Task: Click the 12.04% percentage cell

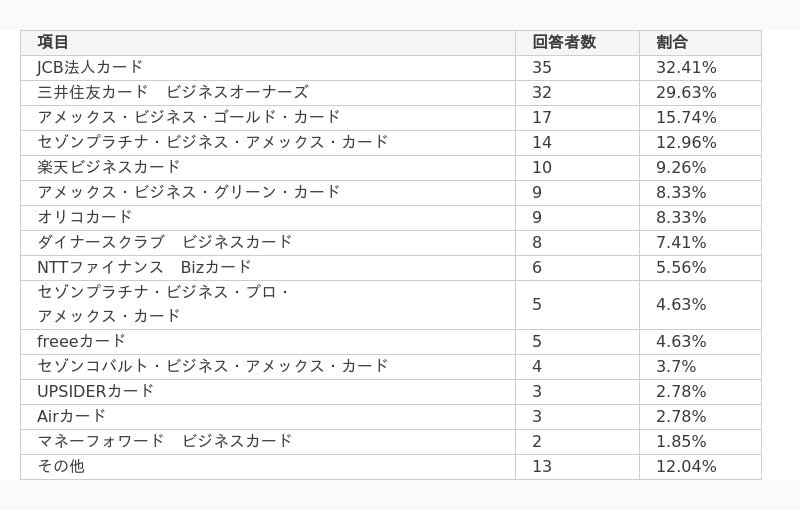Action: point(700,467)
